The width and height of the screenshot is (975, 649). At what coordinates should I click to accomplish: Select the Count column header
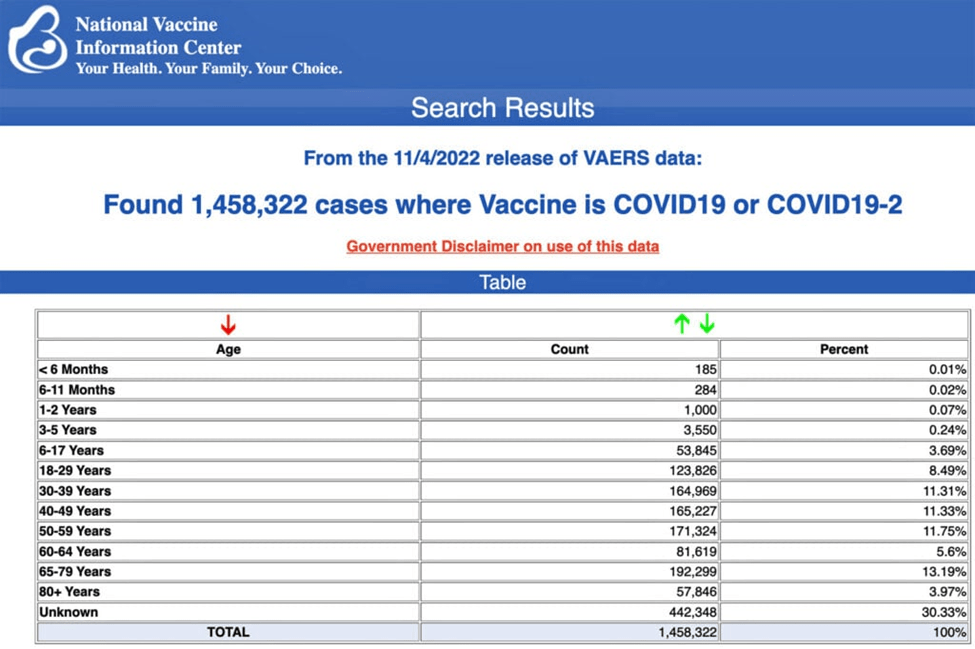[569, 350]
